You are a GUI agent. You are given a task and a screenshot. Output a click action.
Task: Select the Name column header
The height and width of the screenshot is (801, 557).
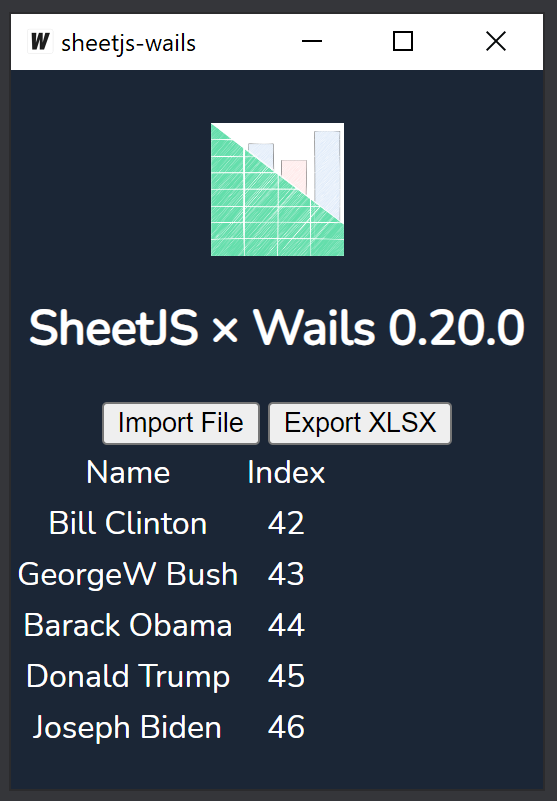128,473
